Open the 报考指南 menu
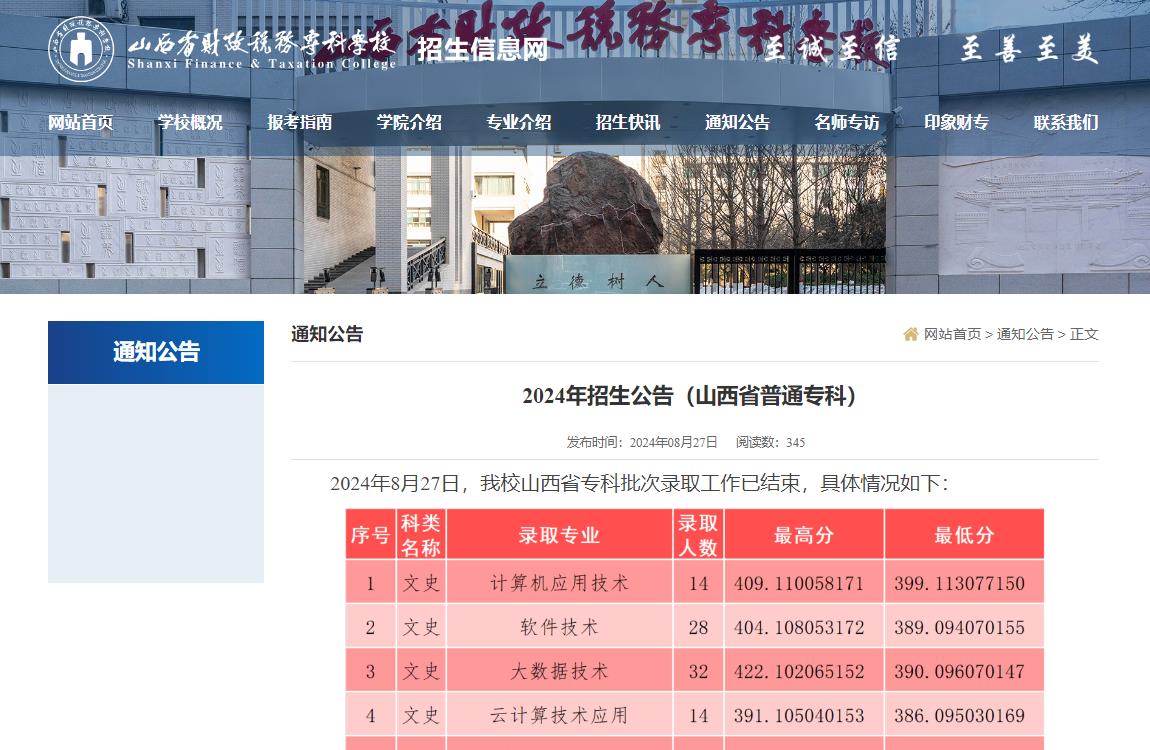 coord(300,122)
